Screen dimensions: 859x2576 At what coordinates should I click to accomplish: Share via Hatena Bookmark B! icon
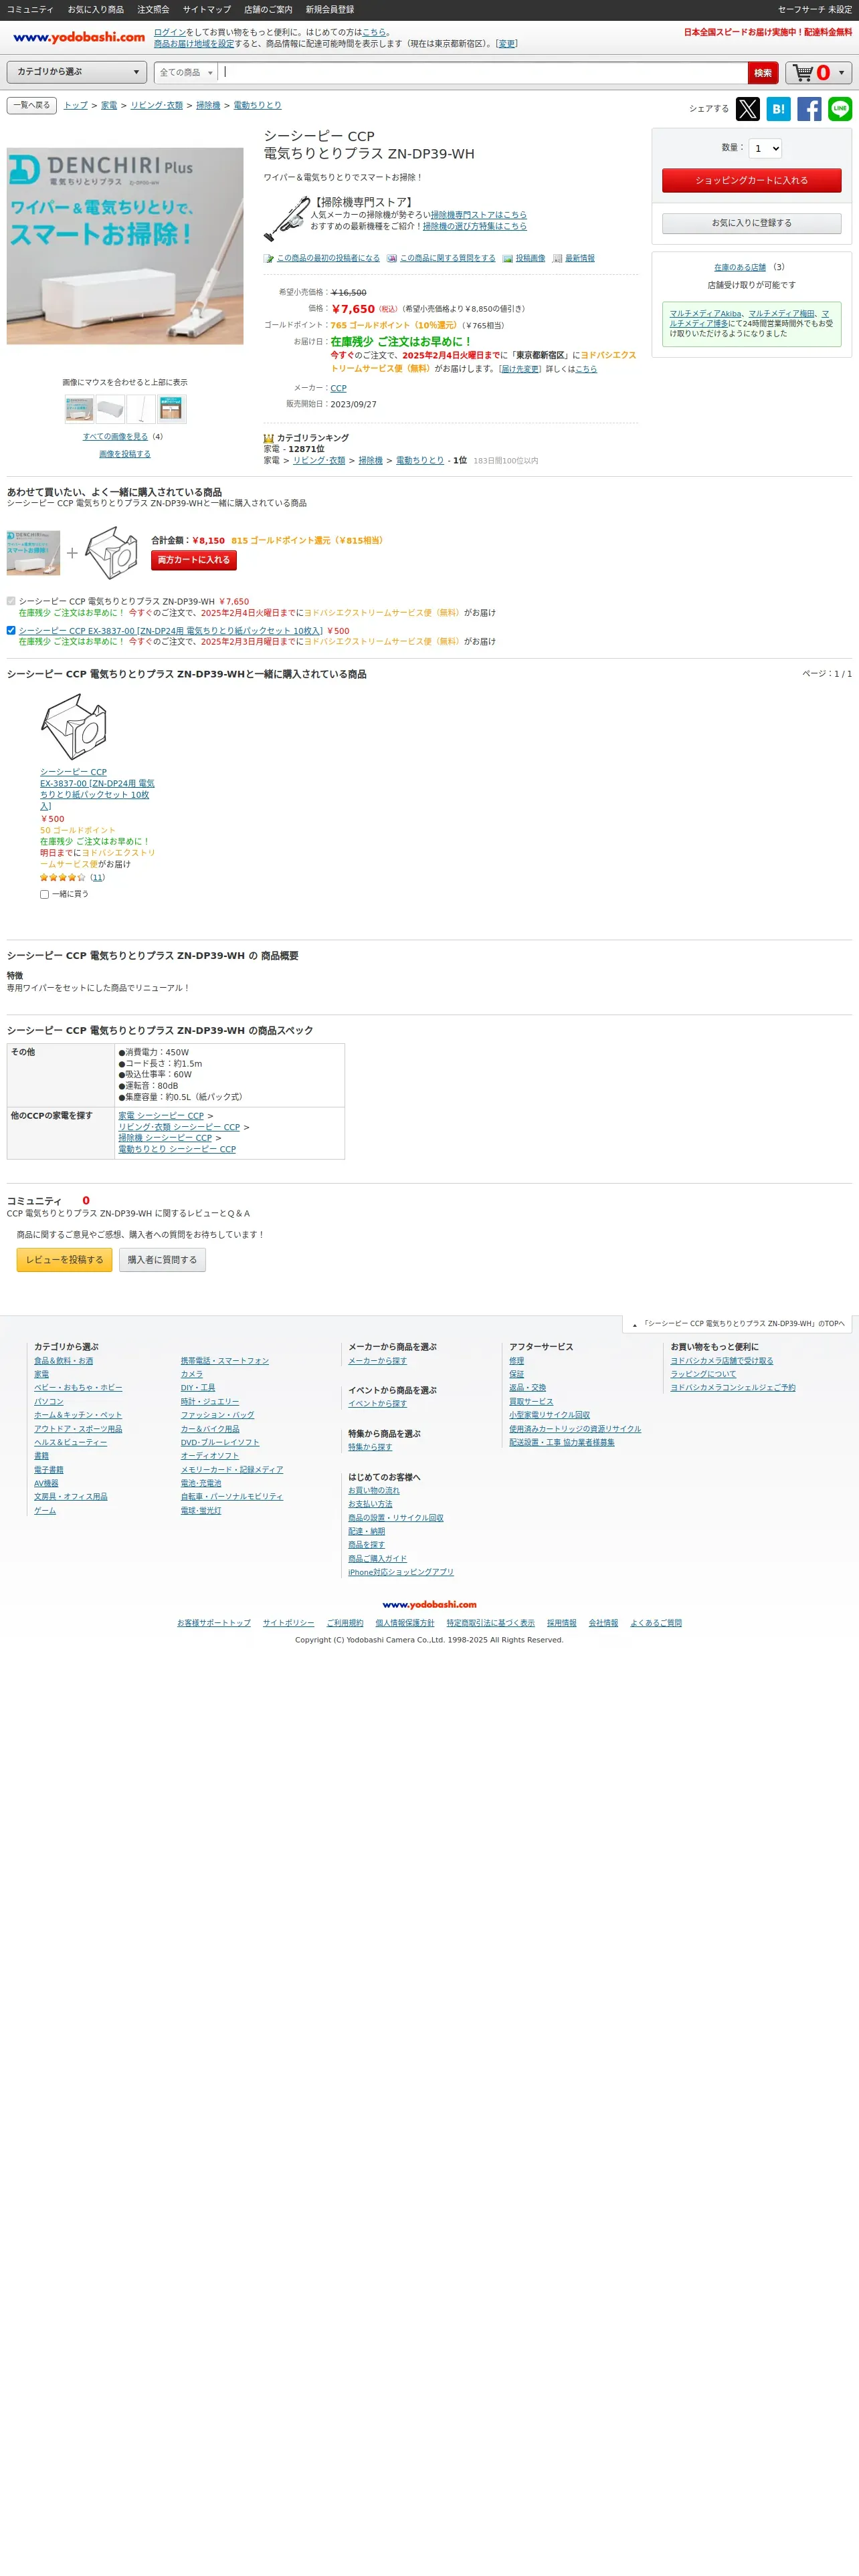(778, 109)
